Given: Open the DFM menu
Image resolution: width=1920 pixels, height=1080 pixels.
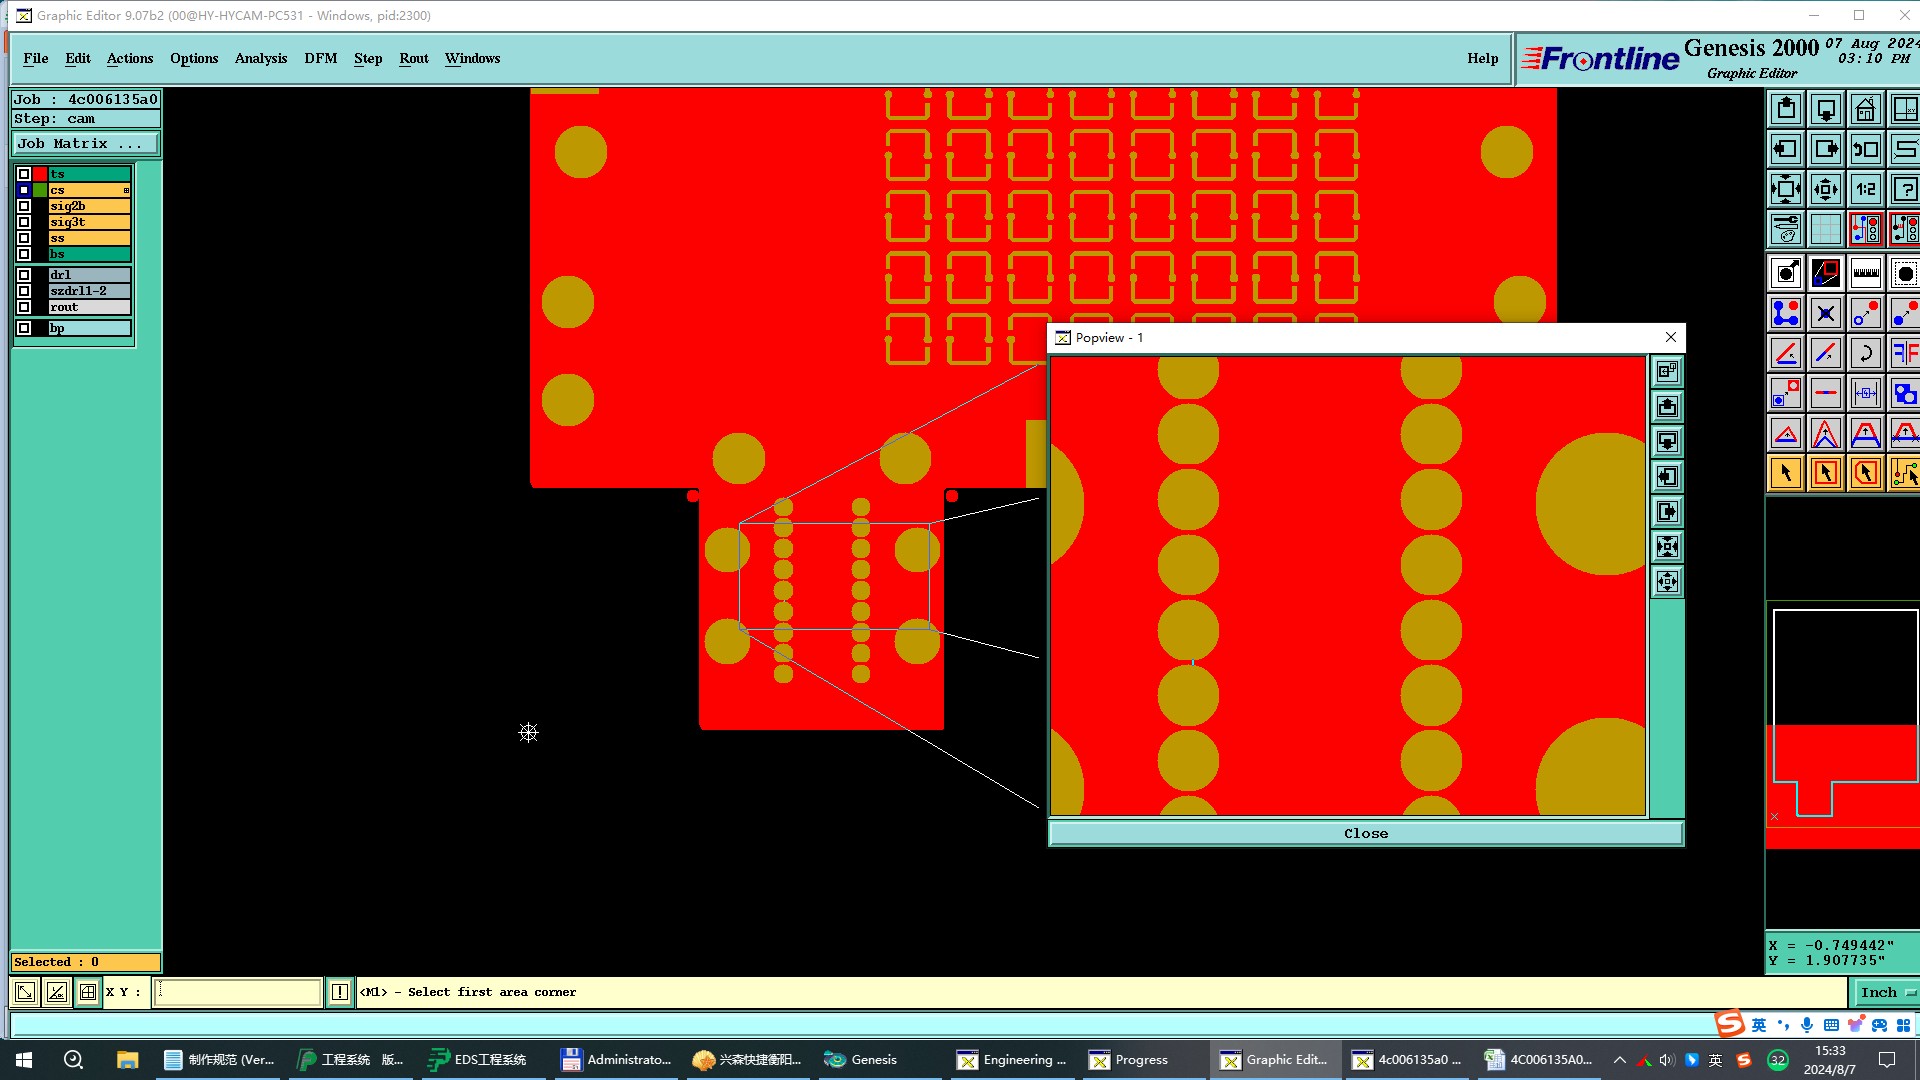Looking at the screenshot, I should pos(320,58).
